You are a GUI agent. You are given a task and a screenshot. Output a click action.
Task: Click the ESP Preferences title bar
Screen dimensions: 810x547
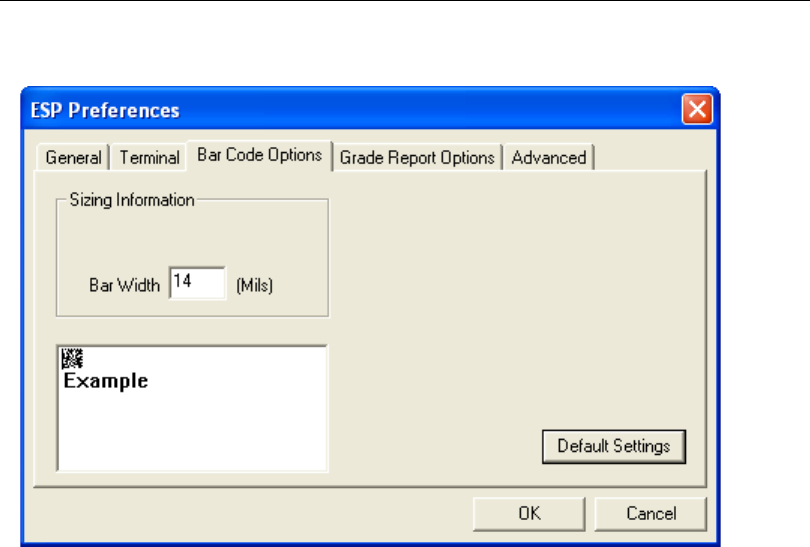[350, 109]
